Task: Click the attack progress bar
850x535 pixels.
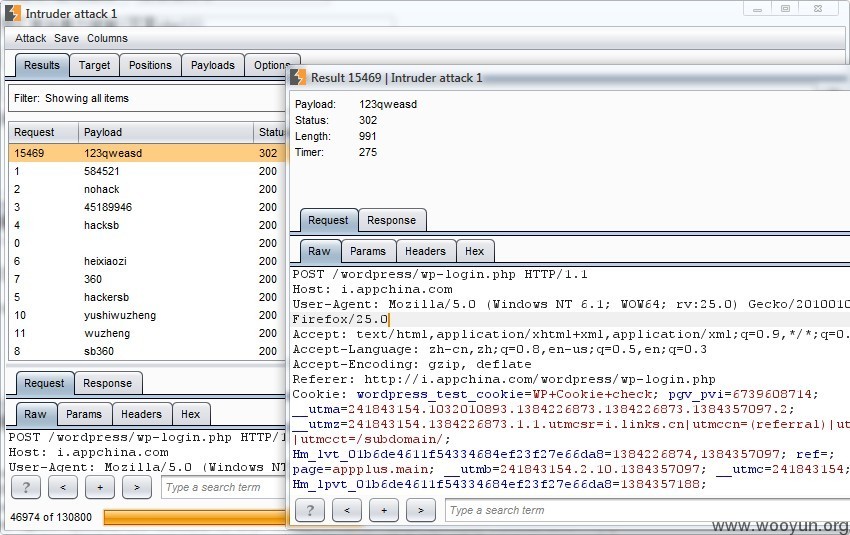Action: 195,517
